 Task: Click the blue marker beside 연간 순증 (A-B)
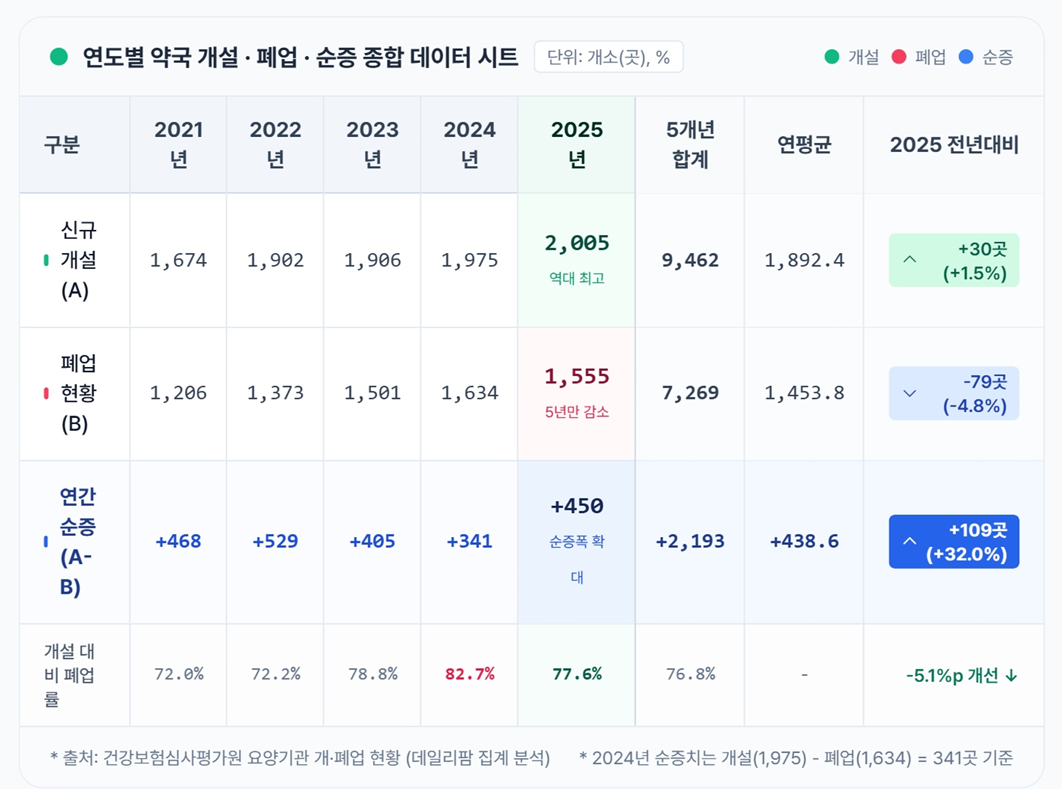coord(46,541)
